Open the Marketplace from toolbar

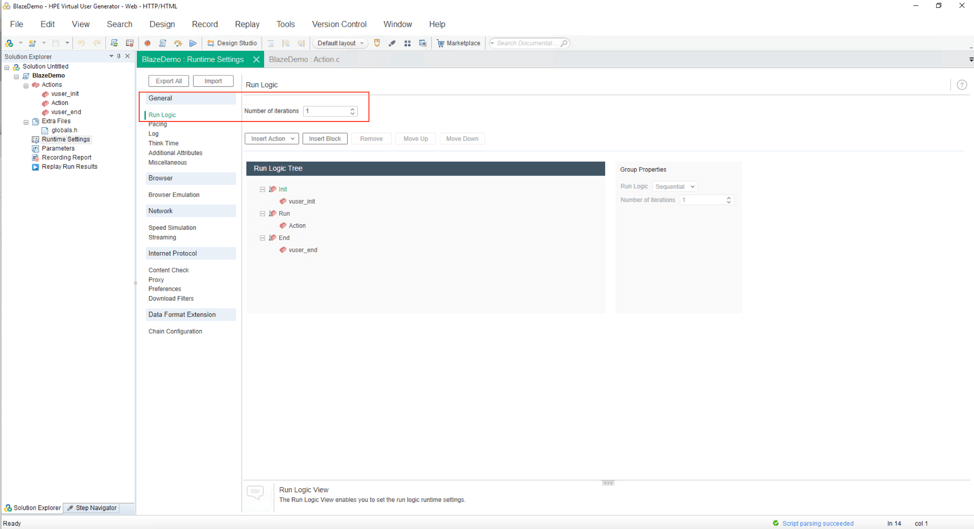tap(458, 43)
